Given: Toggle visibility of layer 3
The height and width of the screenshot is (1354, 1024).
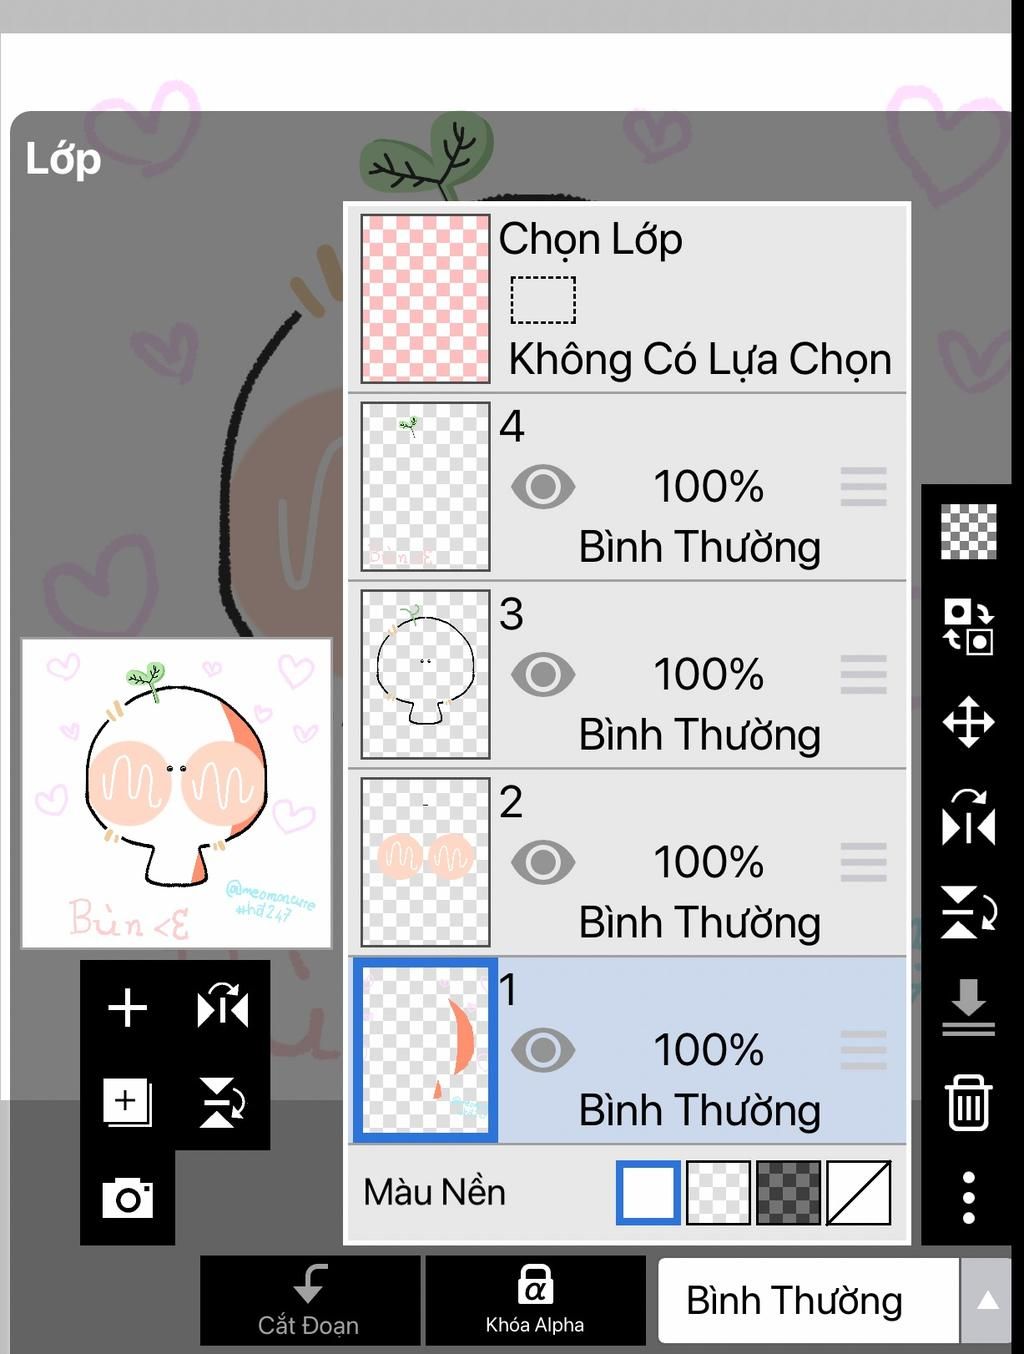Looking at the screenshot, I should point(543,675).
